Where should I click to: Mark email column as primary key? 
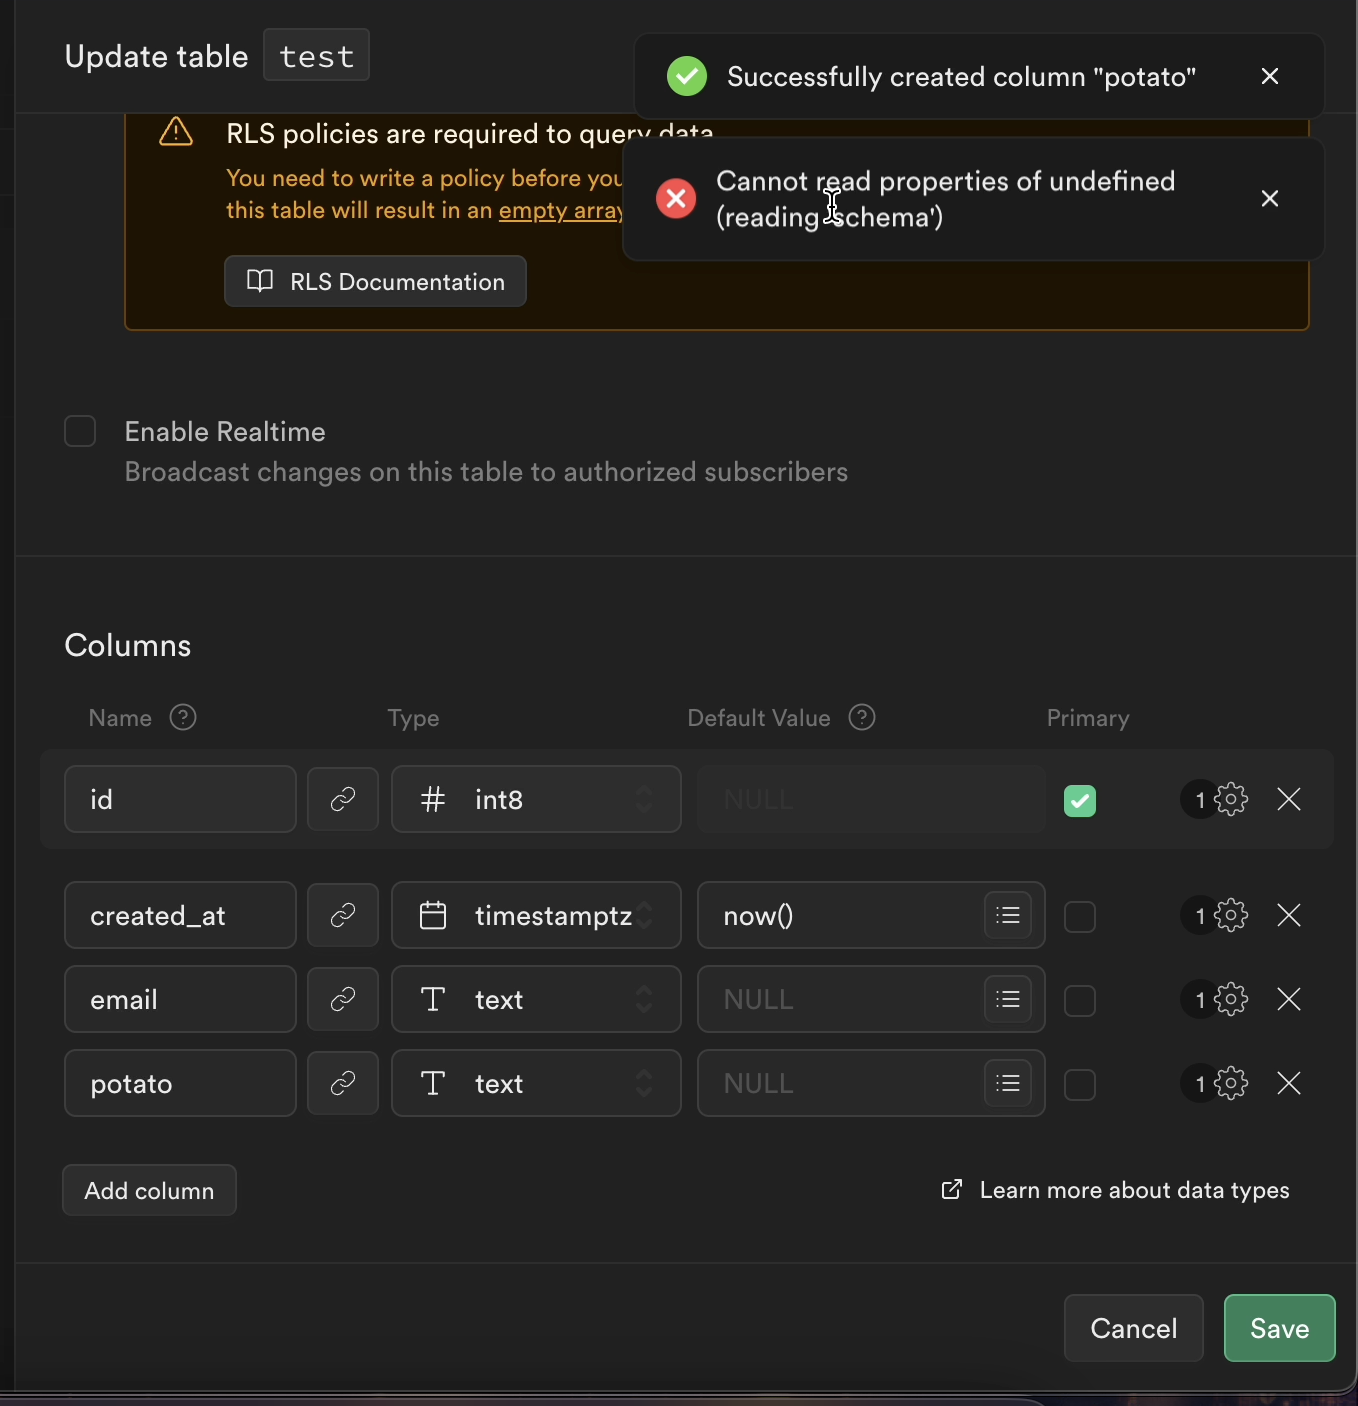1080,1000
